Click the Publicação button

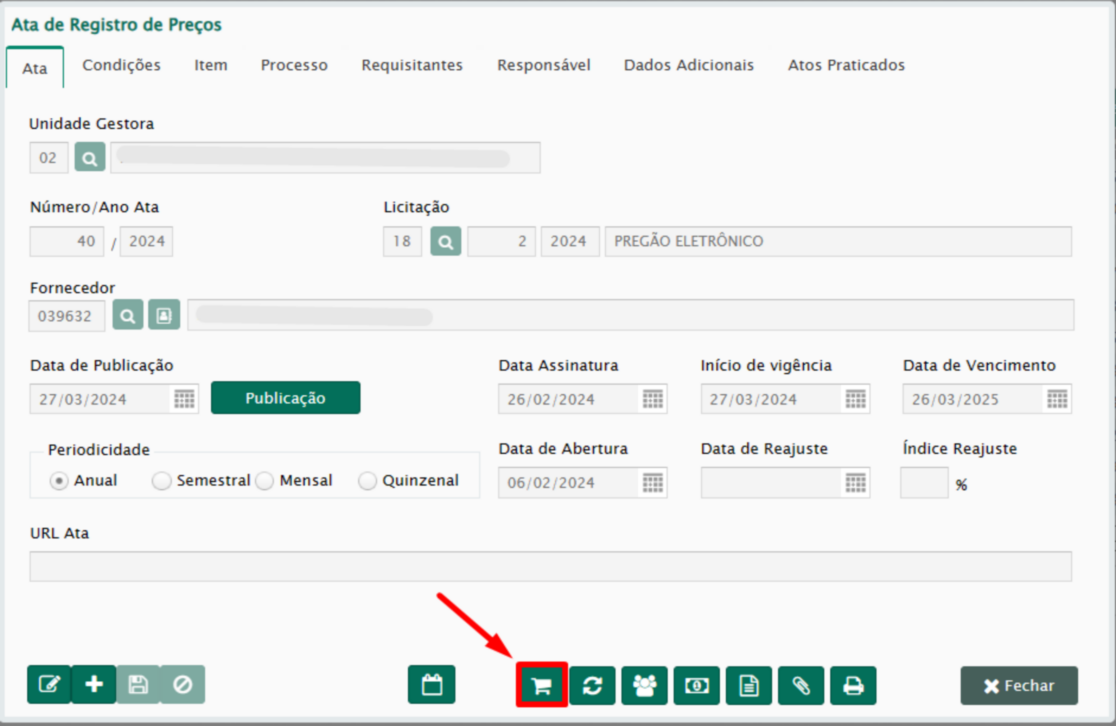point(285,398)
